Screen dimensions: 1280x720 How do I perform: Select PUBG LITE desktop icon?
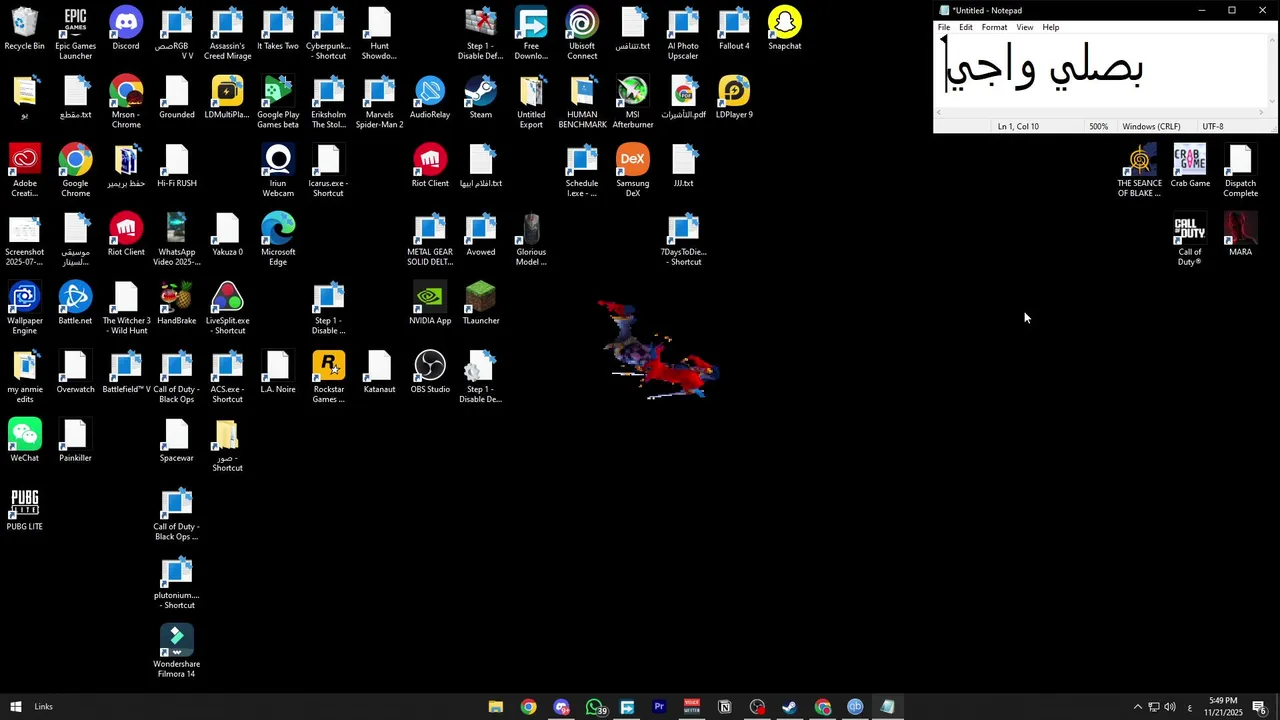25,509
